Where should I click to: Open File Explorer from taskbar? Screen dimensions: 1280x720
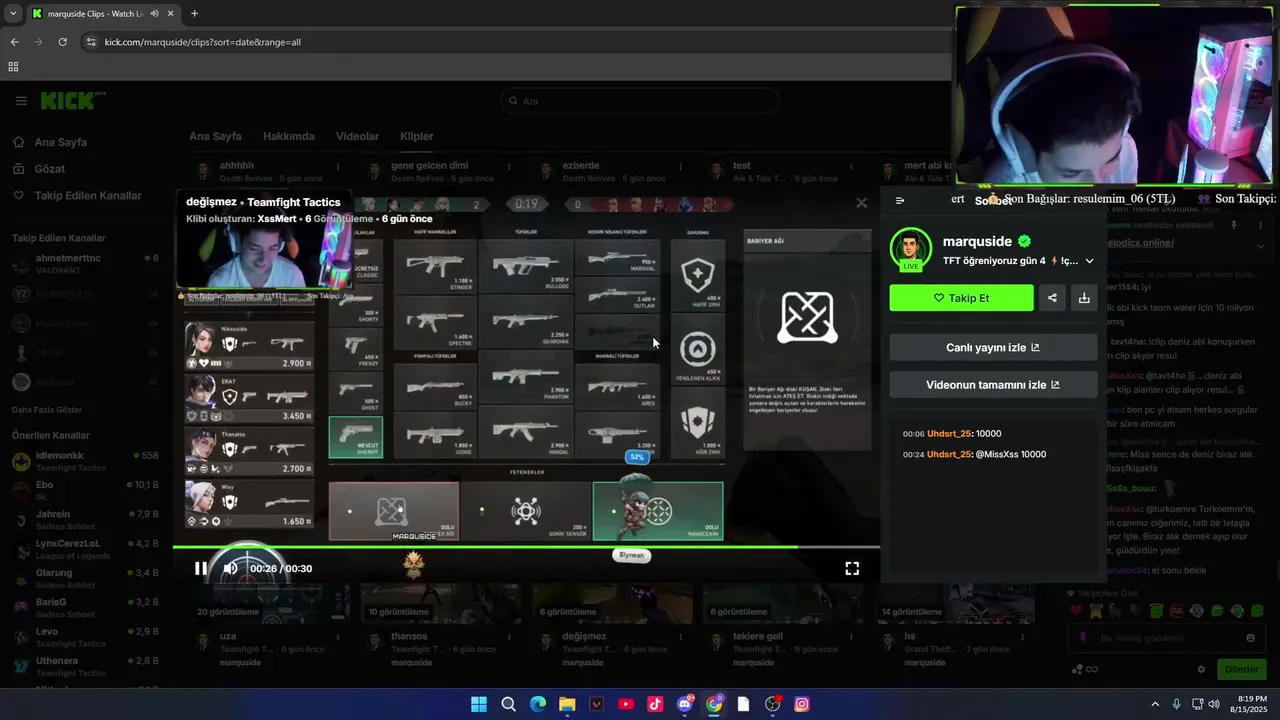pyautogui.click(x=567, y=704)
